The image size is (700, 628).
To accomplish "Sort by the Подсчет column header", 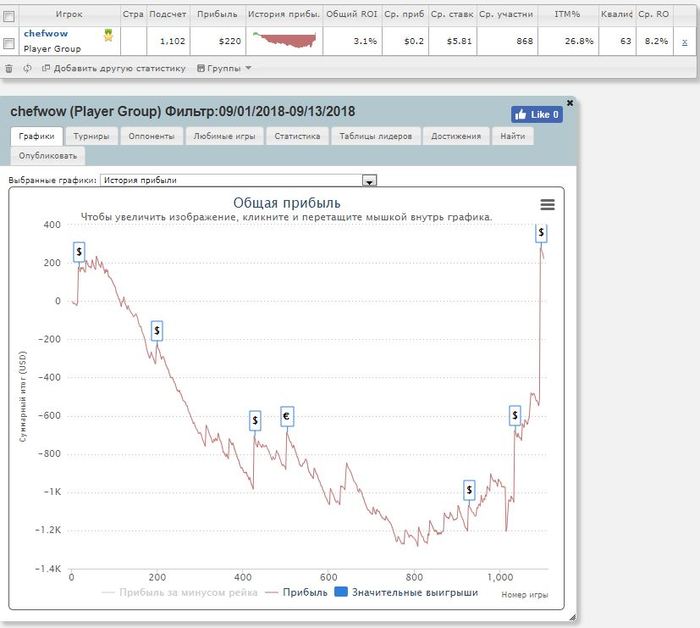I will (168, 14).
